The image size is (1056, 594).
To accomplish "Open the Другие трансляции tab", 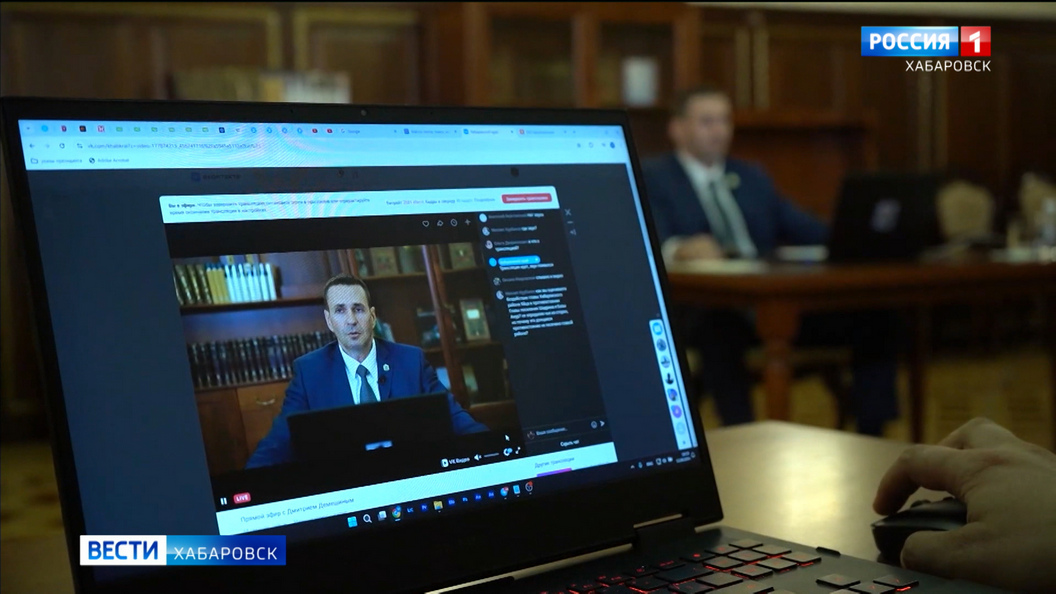I will 554,463.
